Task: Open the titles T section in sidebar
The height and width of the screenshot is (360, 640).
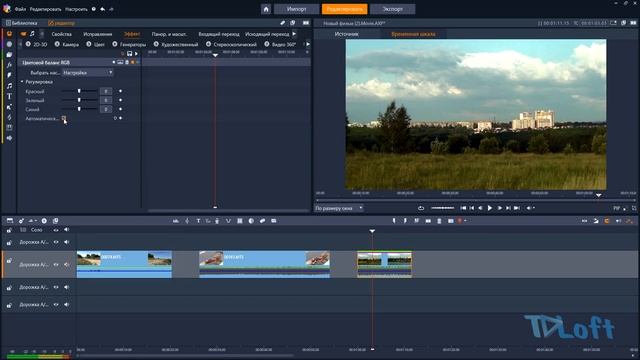Action: (9, 97)
